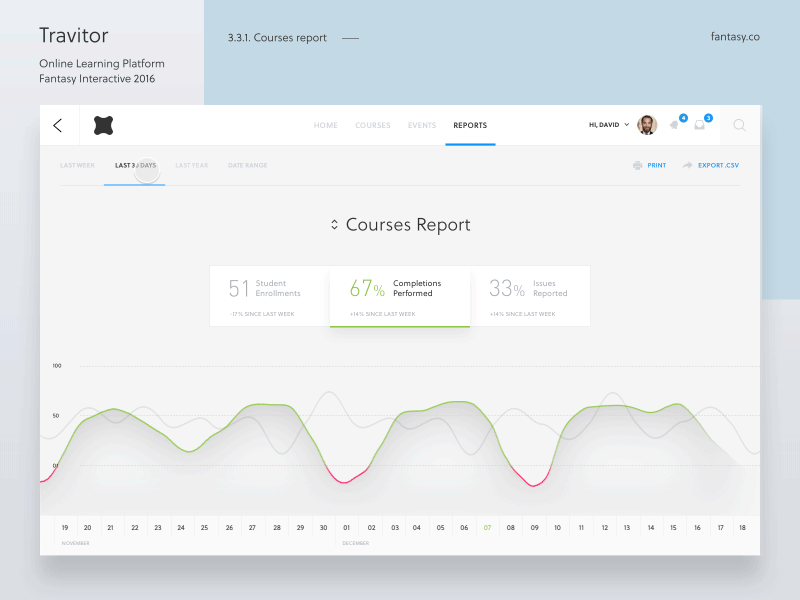Select the Student Enrollments metric card
Image resolution: width=800 pixels, height=600 pixels.
point(269,295)
